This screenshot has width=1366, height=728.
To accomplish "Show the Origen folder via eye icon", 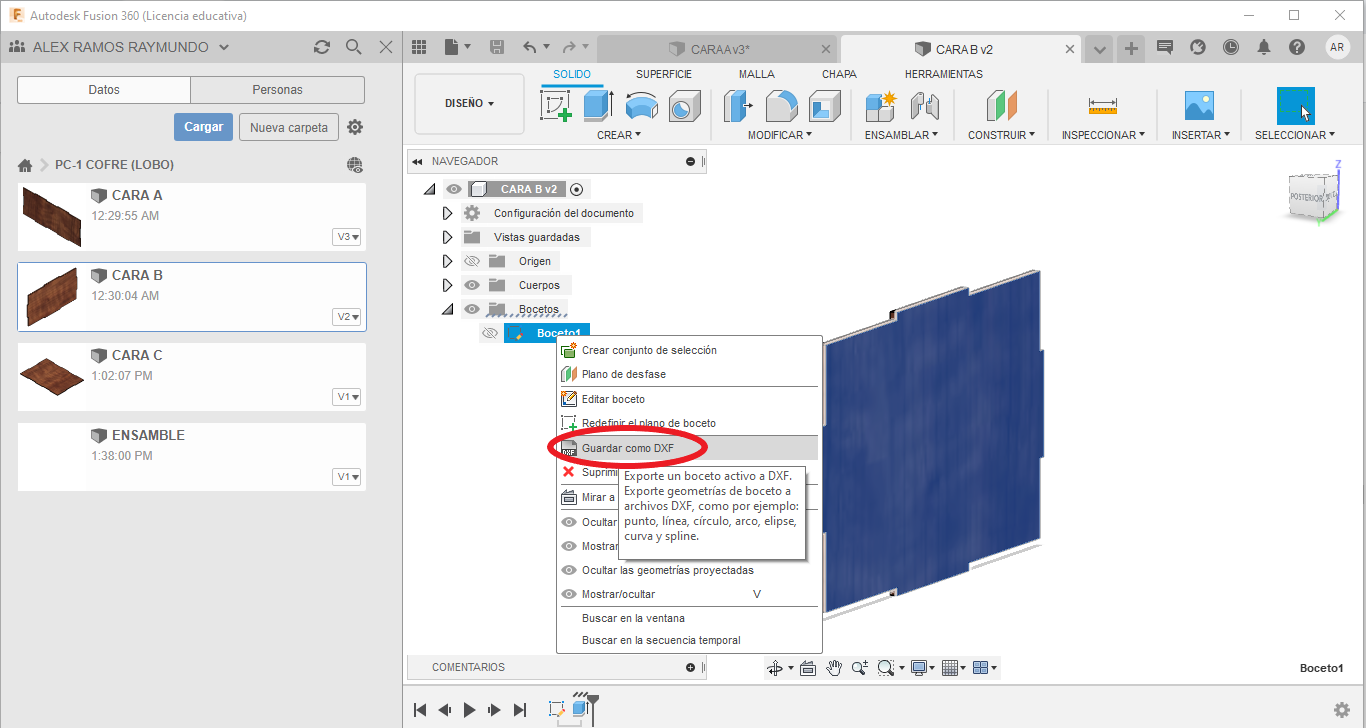I will click(x=473, y=261).
